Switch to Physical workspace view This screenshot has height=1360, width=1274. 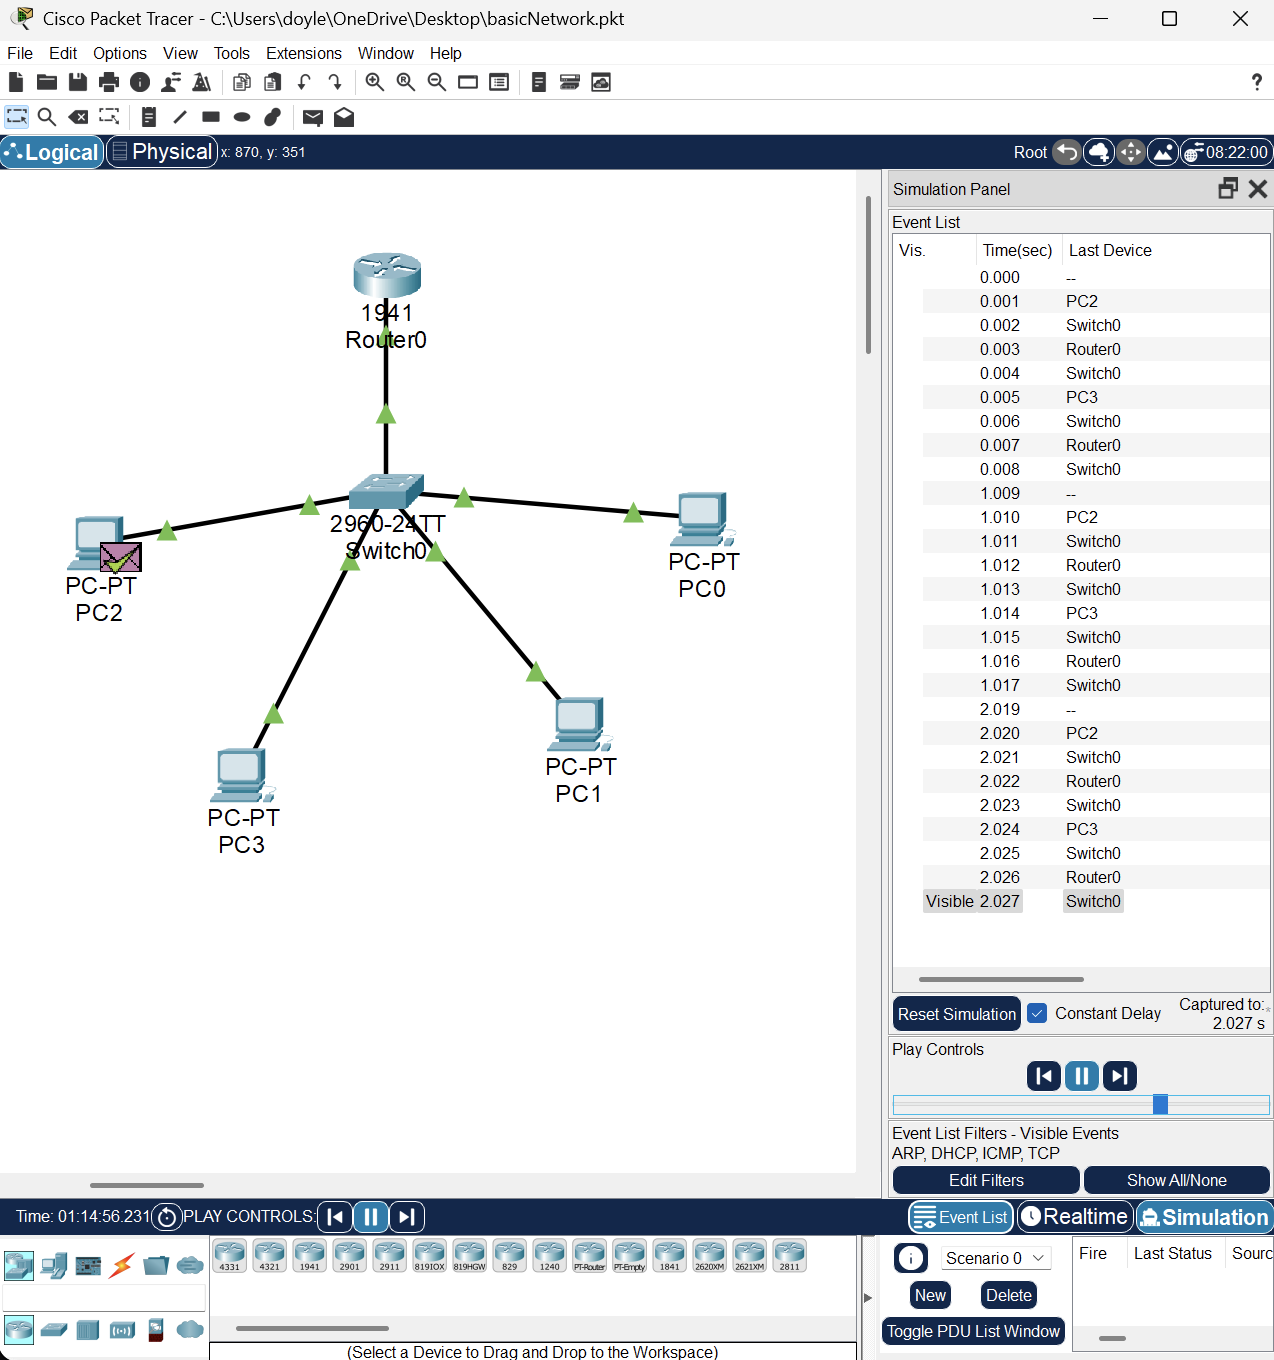click(x=162, y=152)
